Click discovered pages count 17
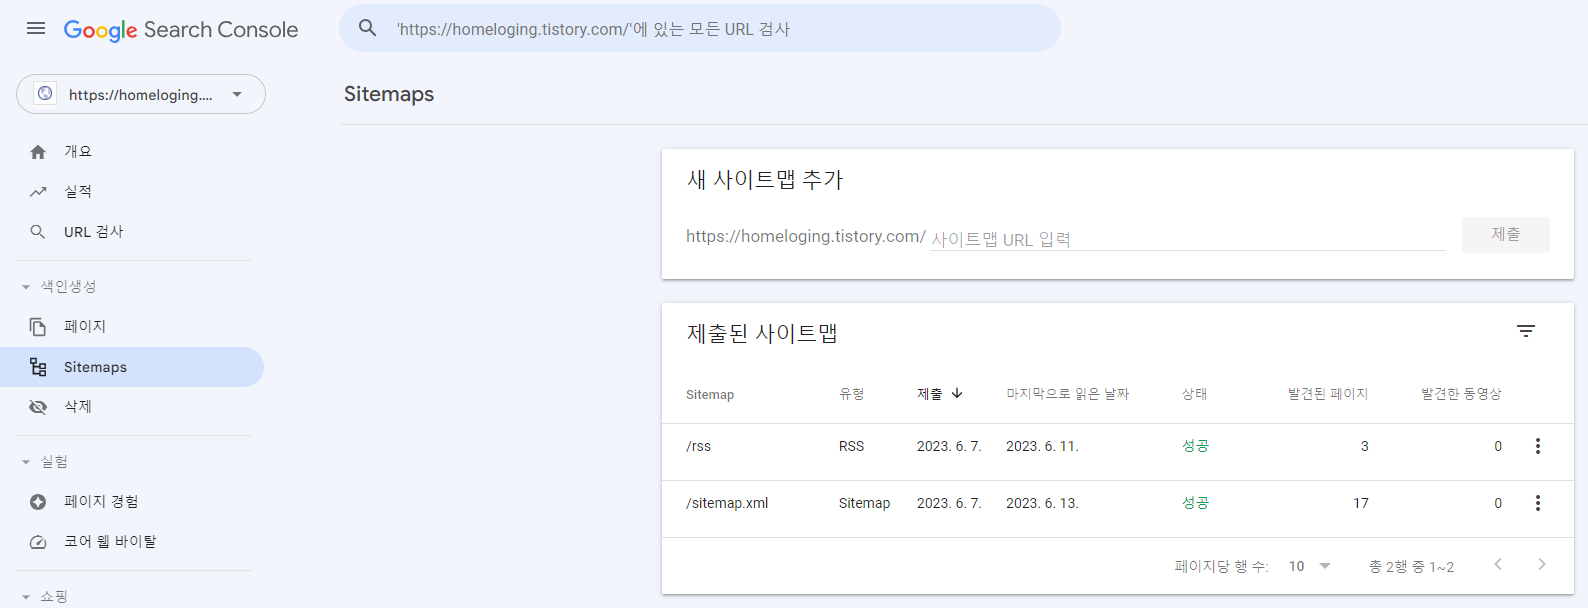 tap(1361, 503)
